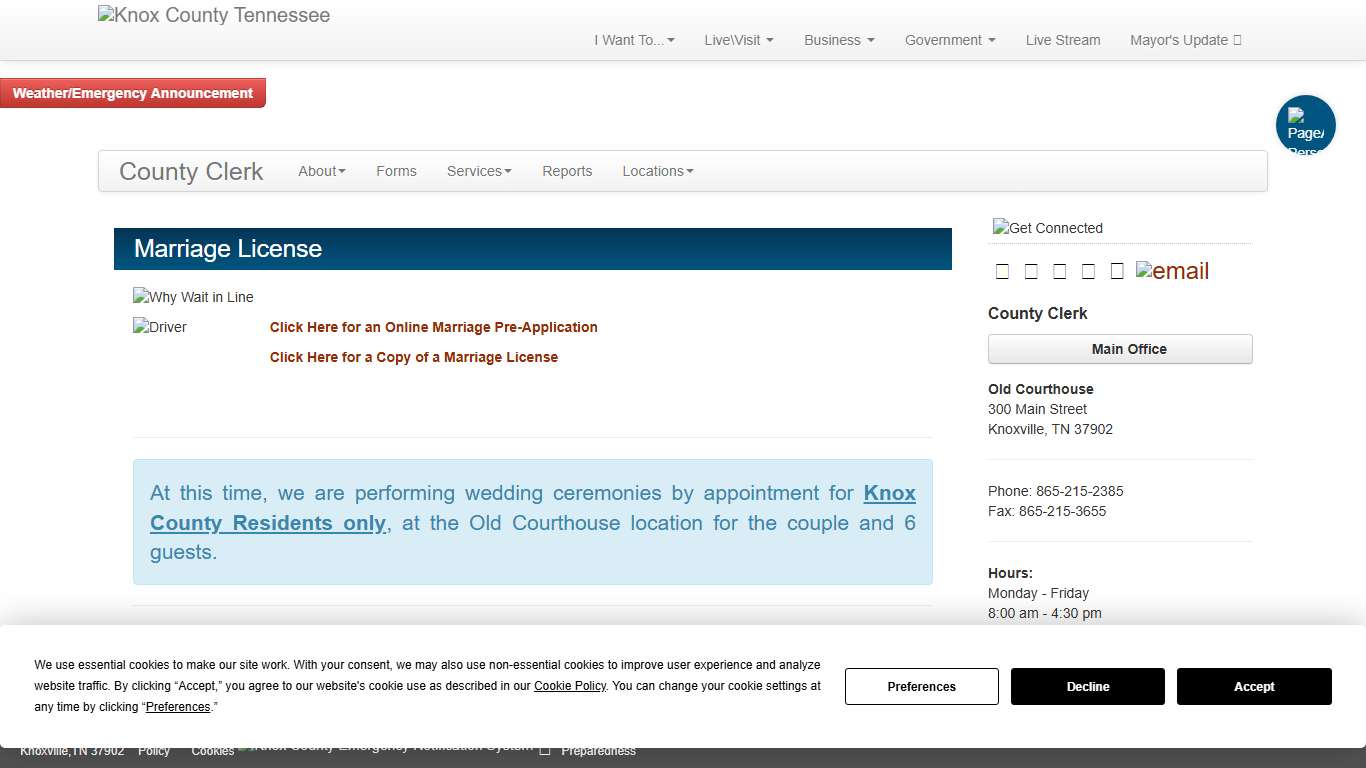Open the Forms menu item

pyautogui.click(x=396, y=171)
